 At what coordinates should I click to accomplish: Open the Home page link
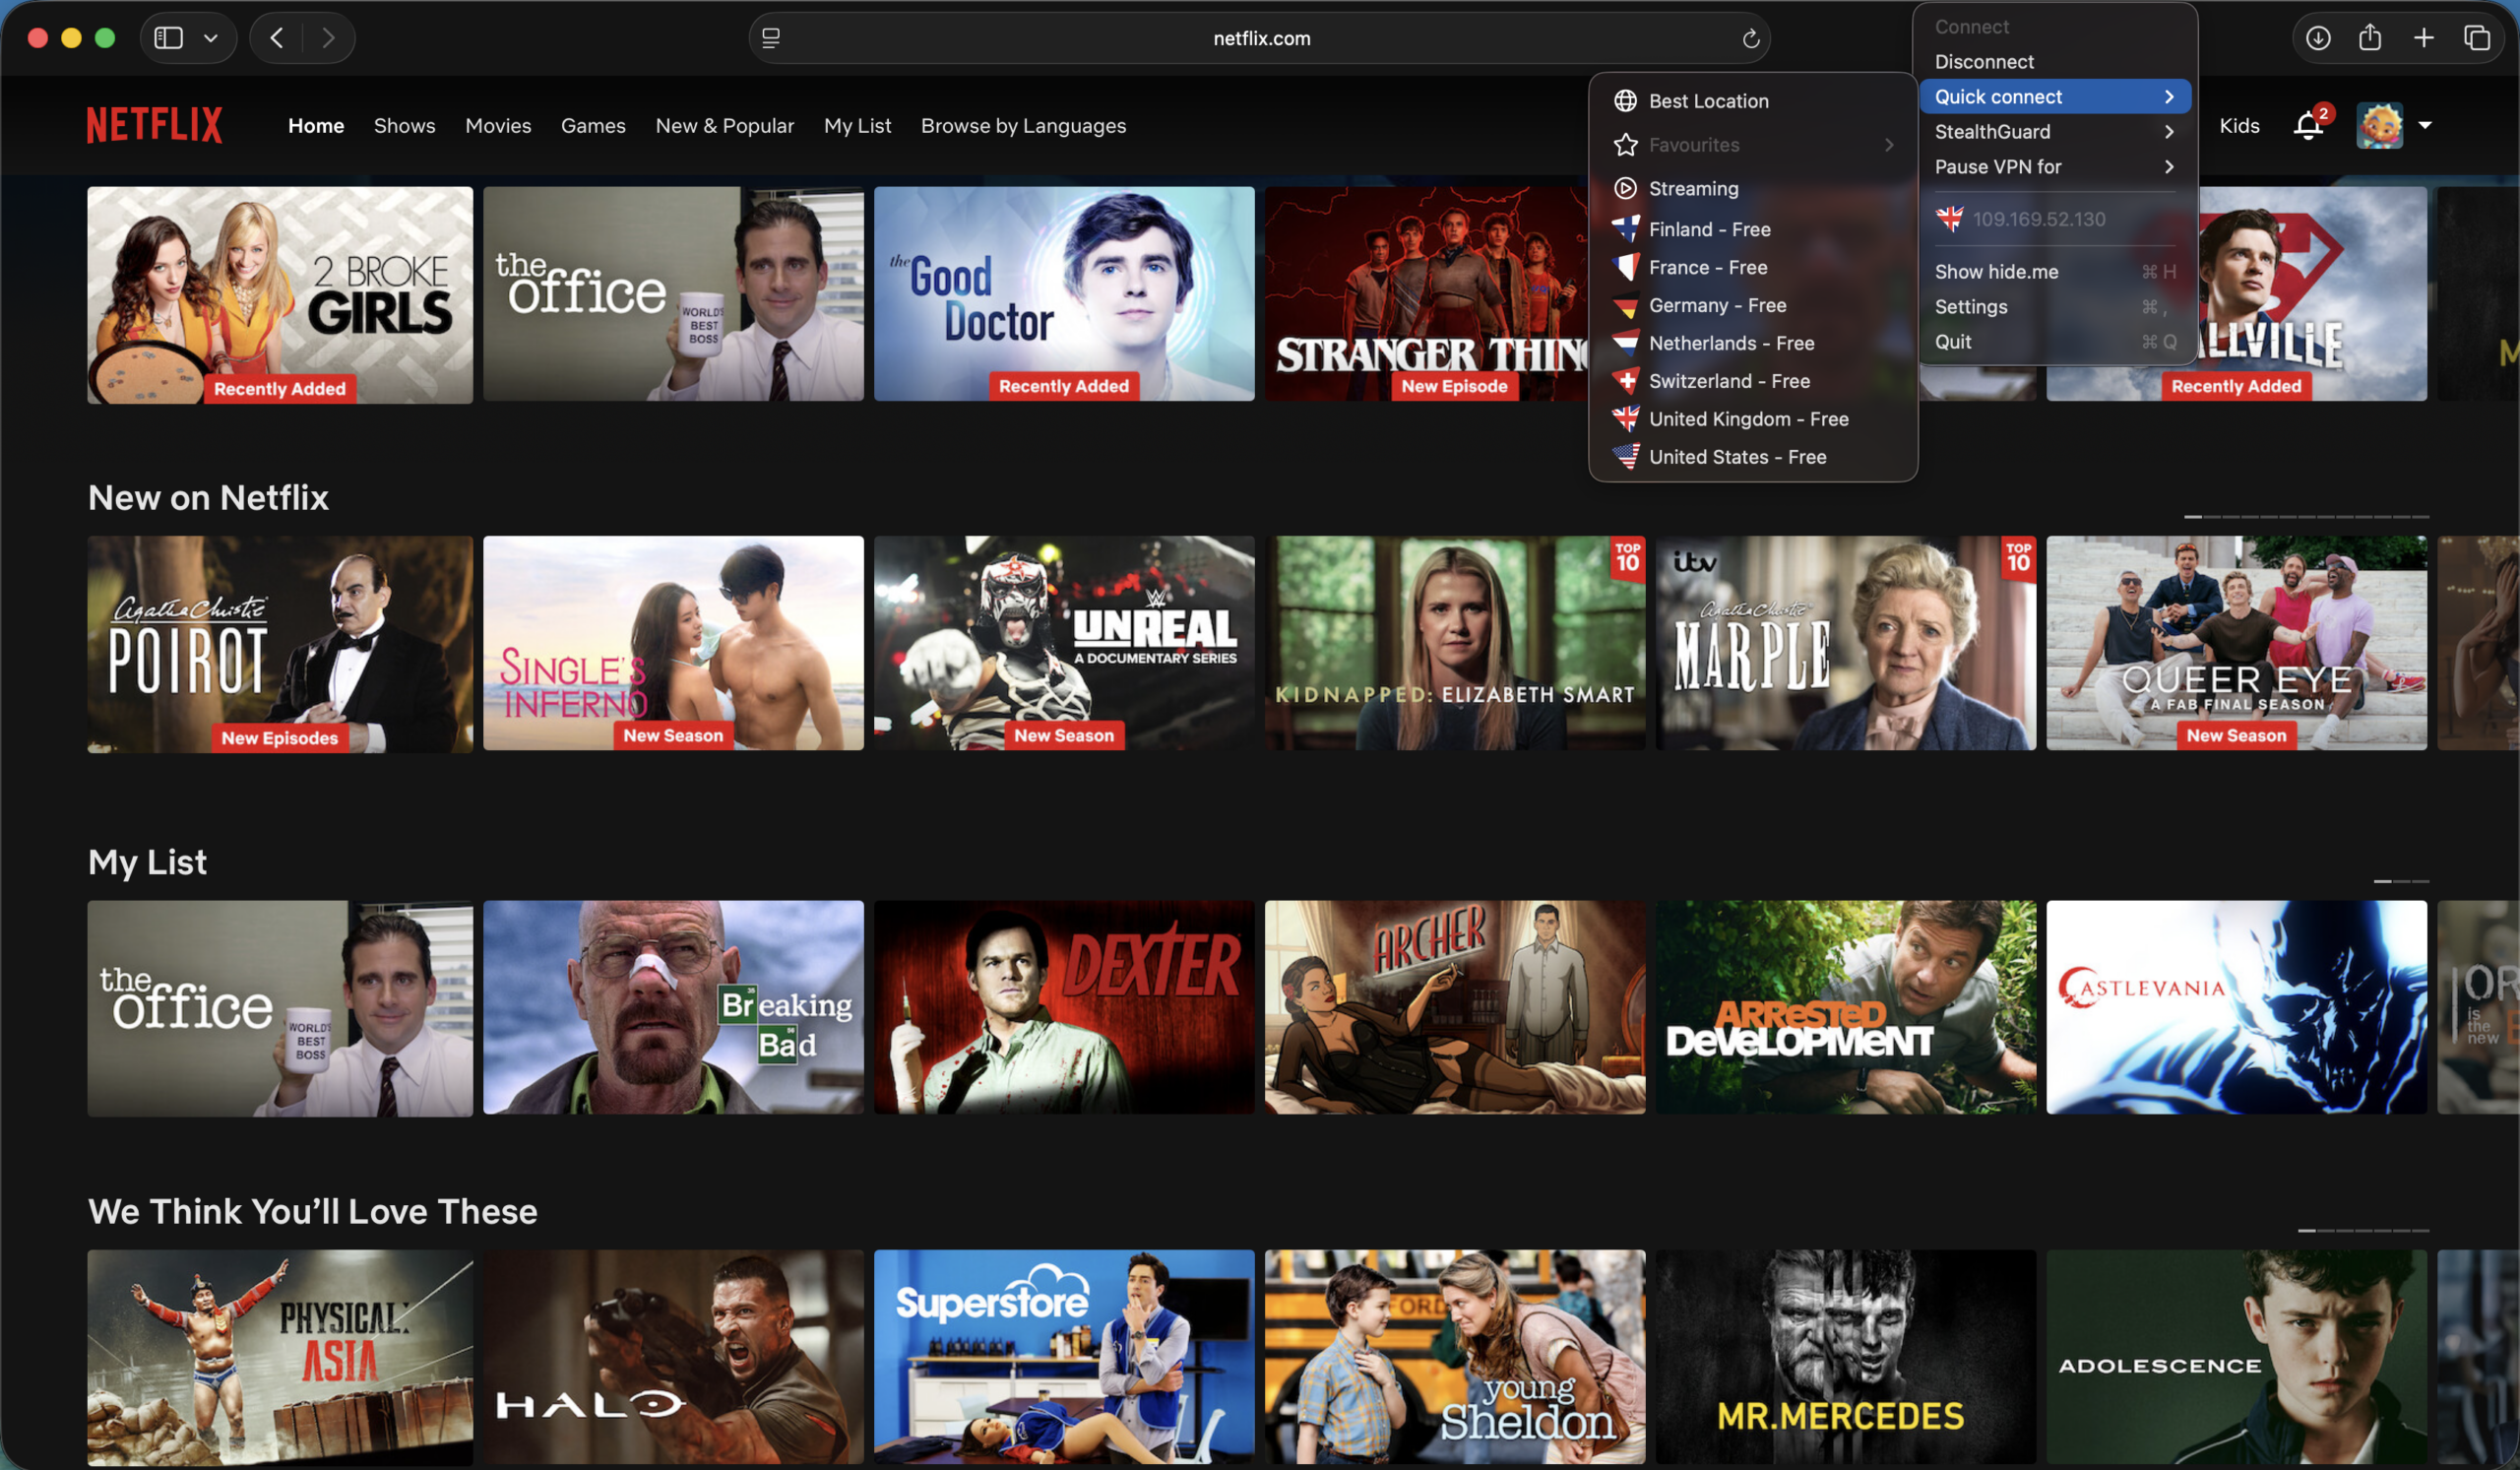click(x=316, y=126)
